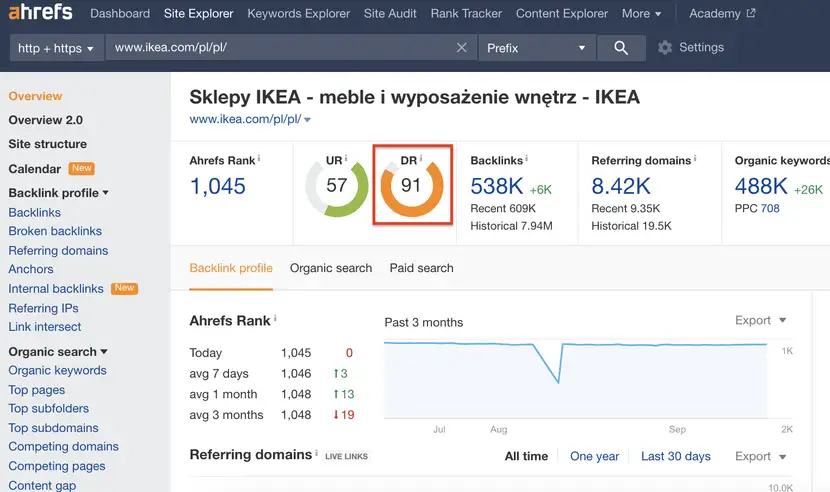
Task: Open Site Audit
Action: [x=390, y=13]
